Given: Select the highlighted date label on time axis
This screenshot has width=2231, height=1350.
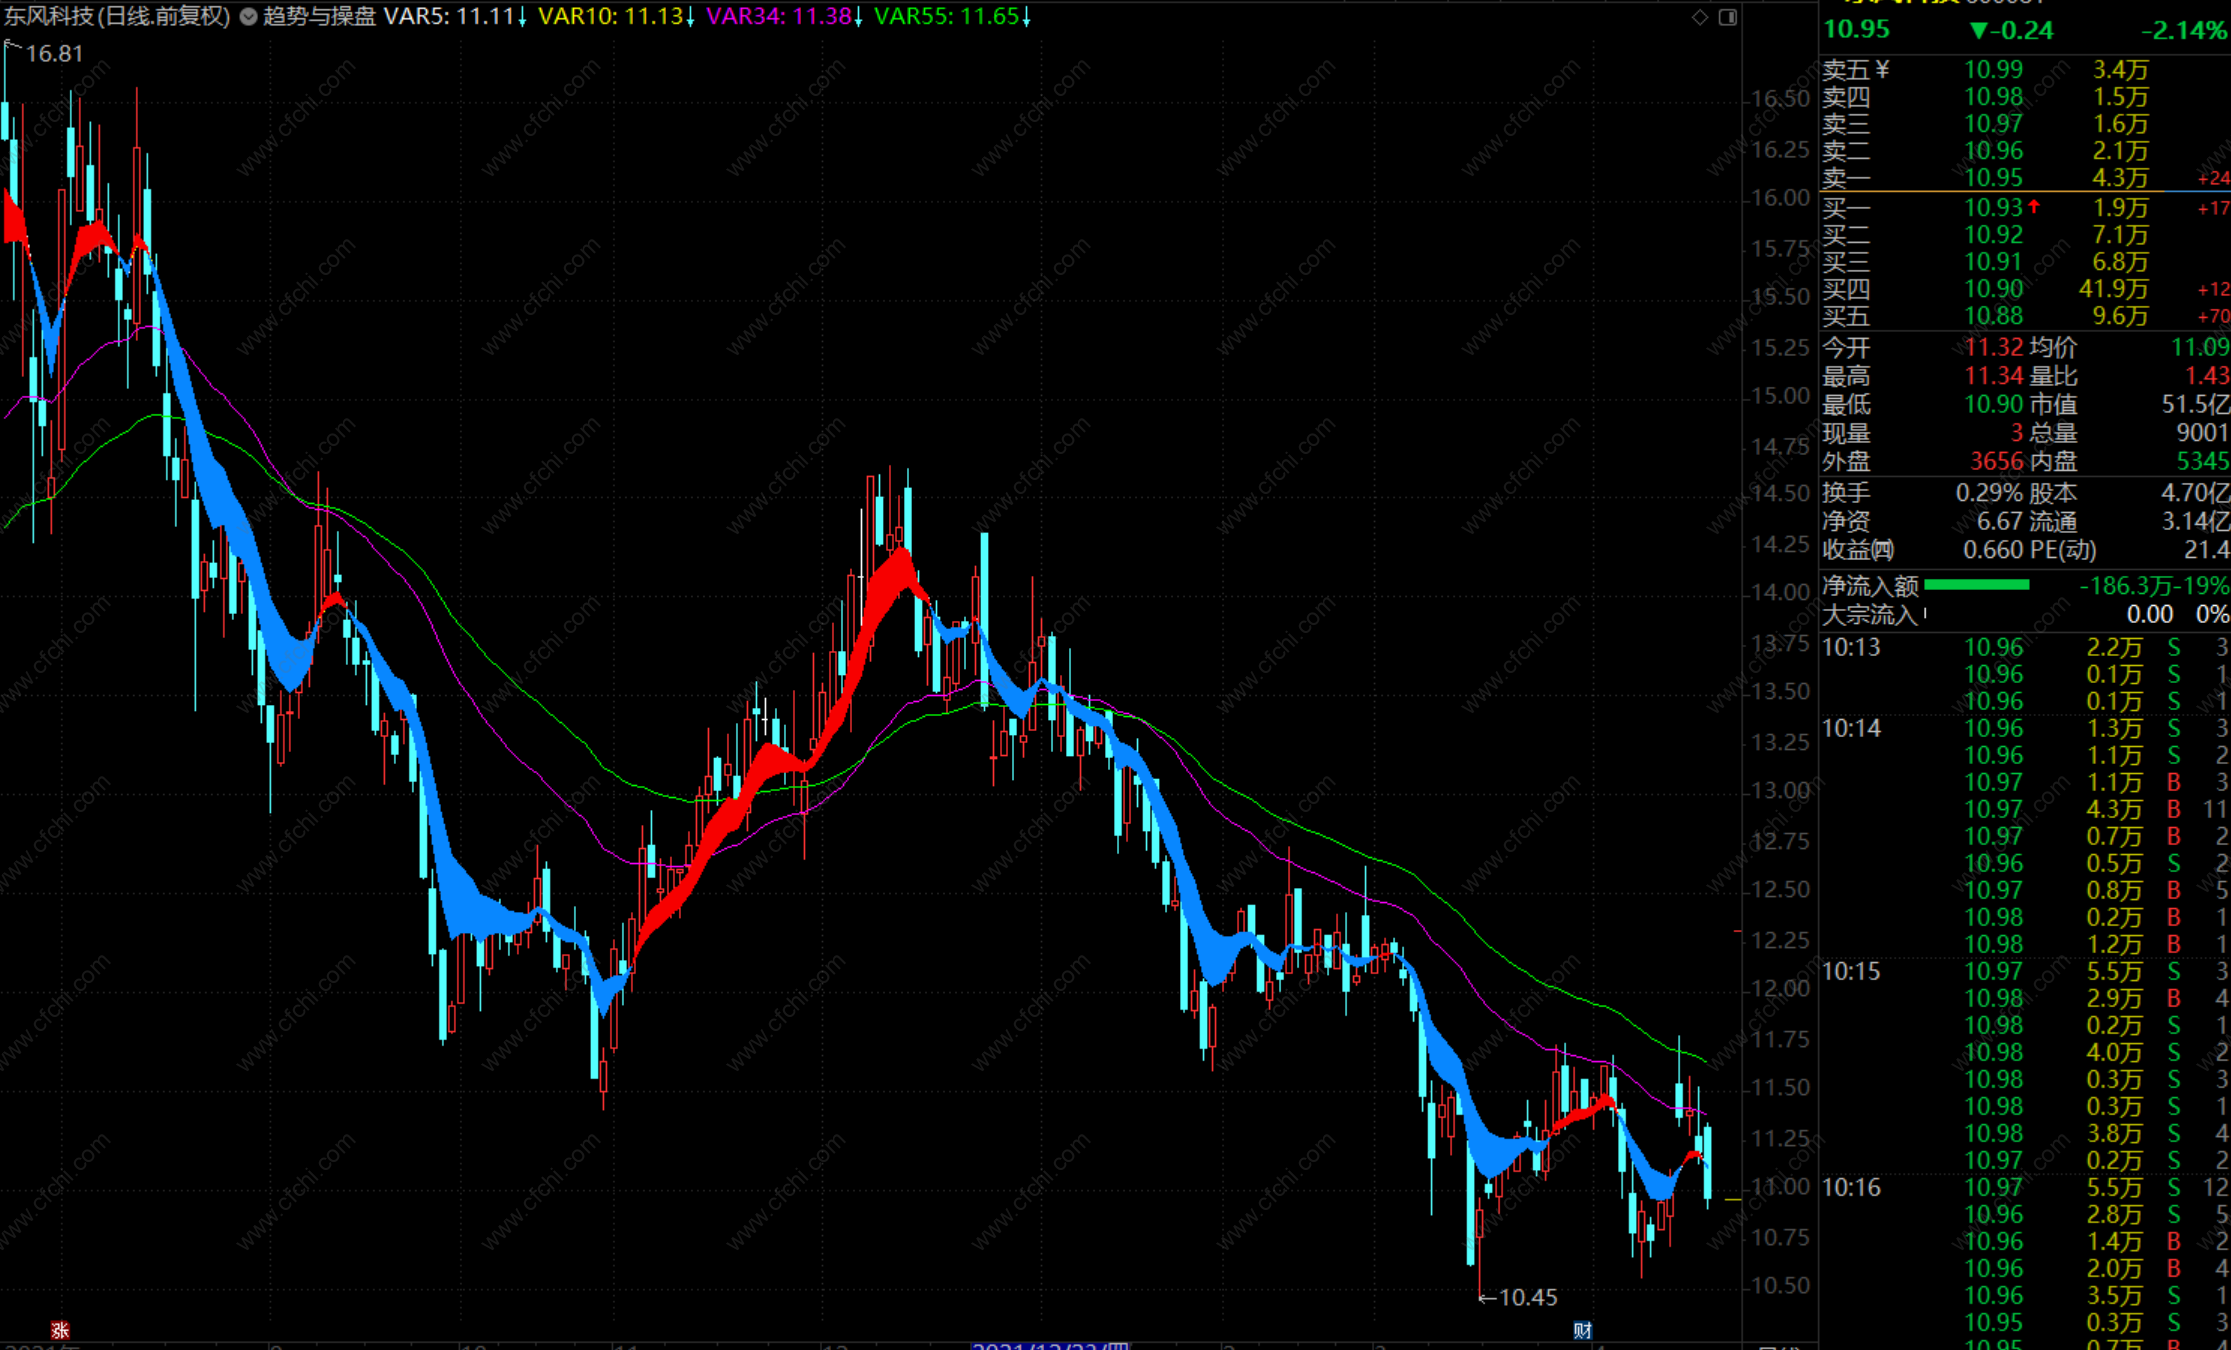Looking at the screenshot, I should (1050, 1346).
